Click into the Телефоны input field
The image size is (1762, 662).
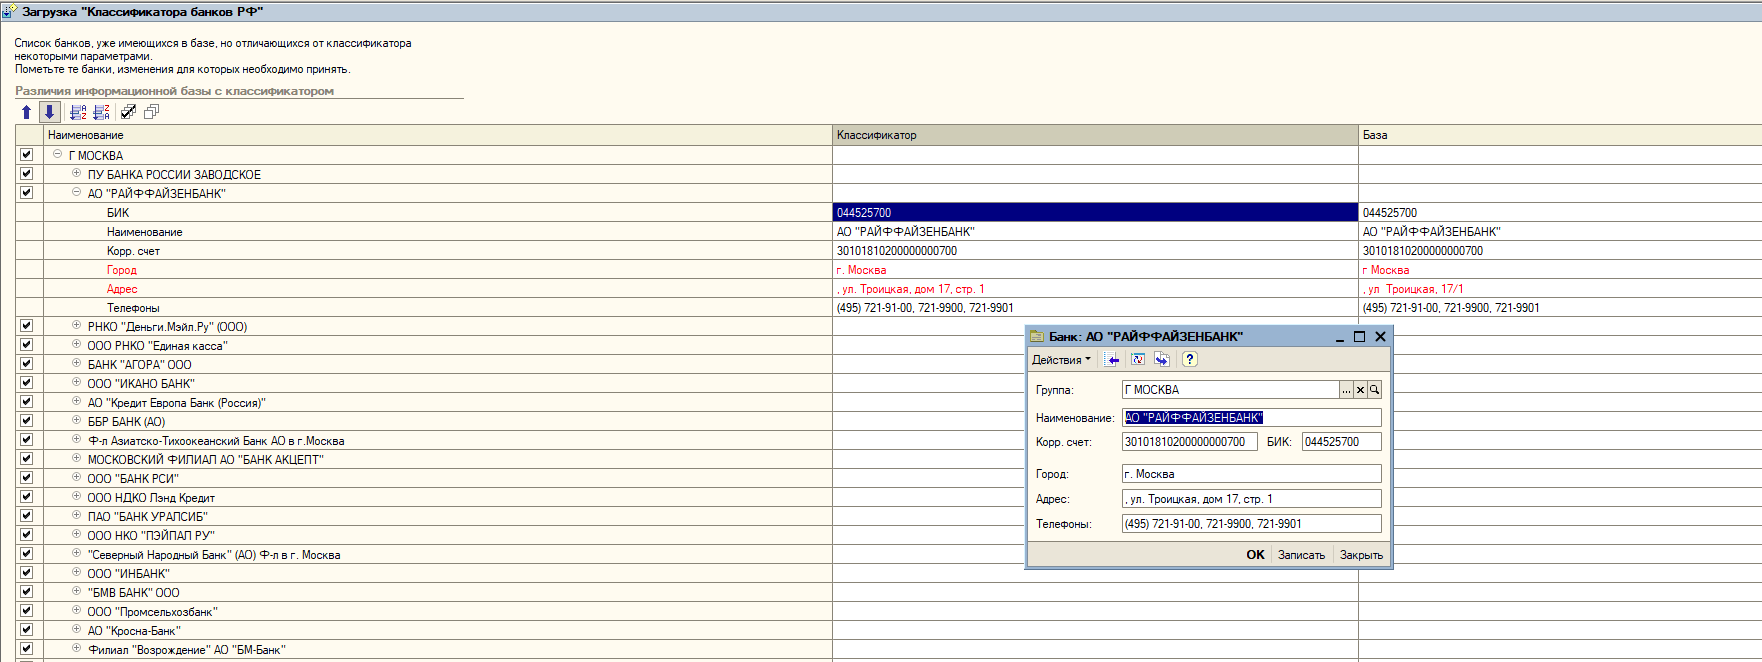[x=1252, y=524]
